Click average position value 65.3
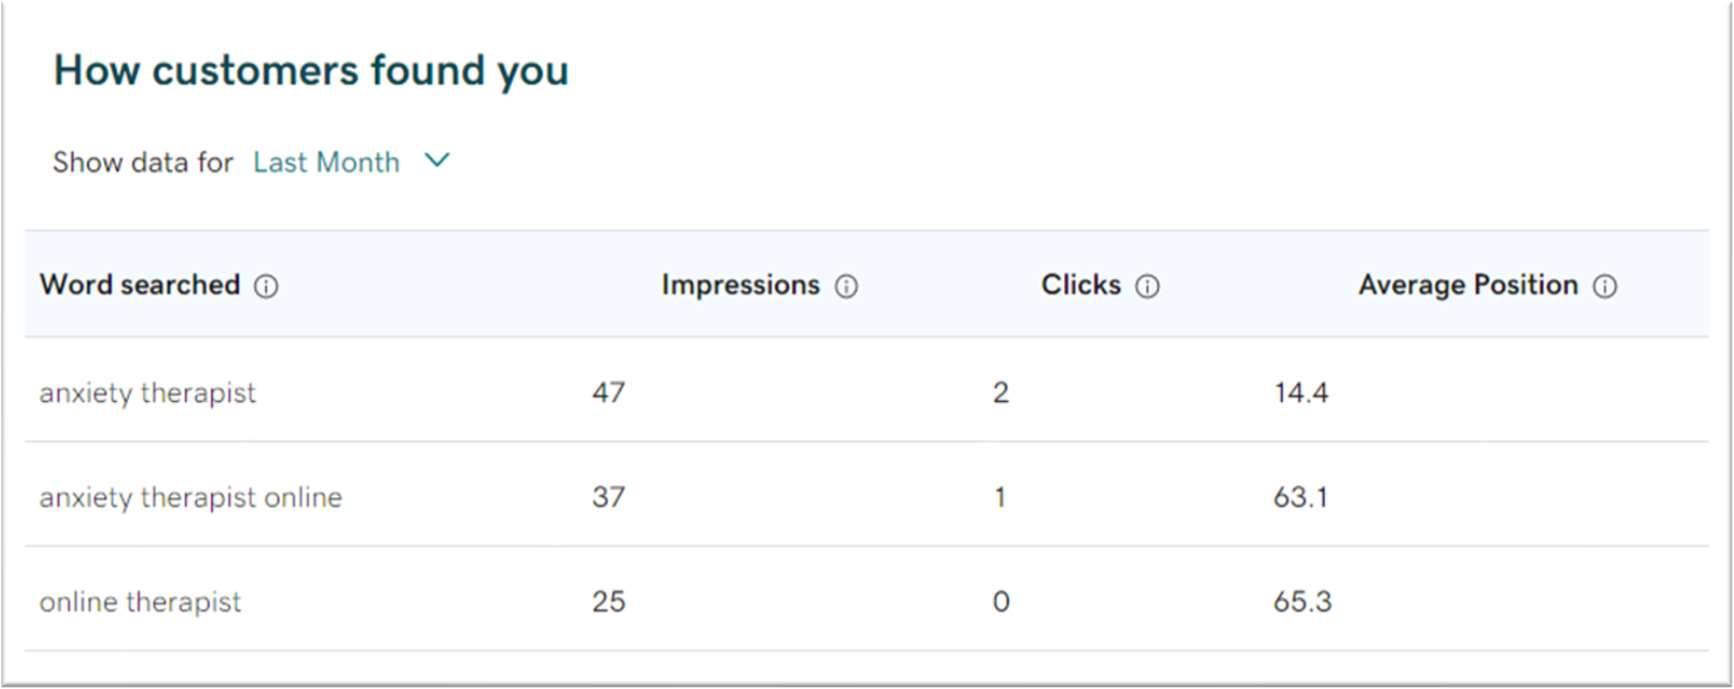The width and height of the screenshot is (1734, 689). (1302, 602)
